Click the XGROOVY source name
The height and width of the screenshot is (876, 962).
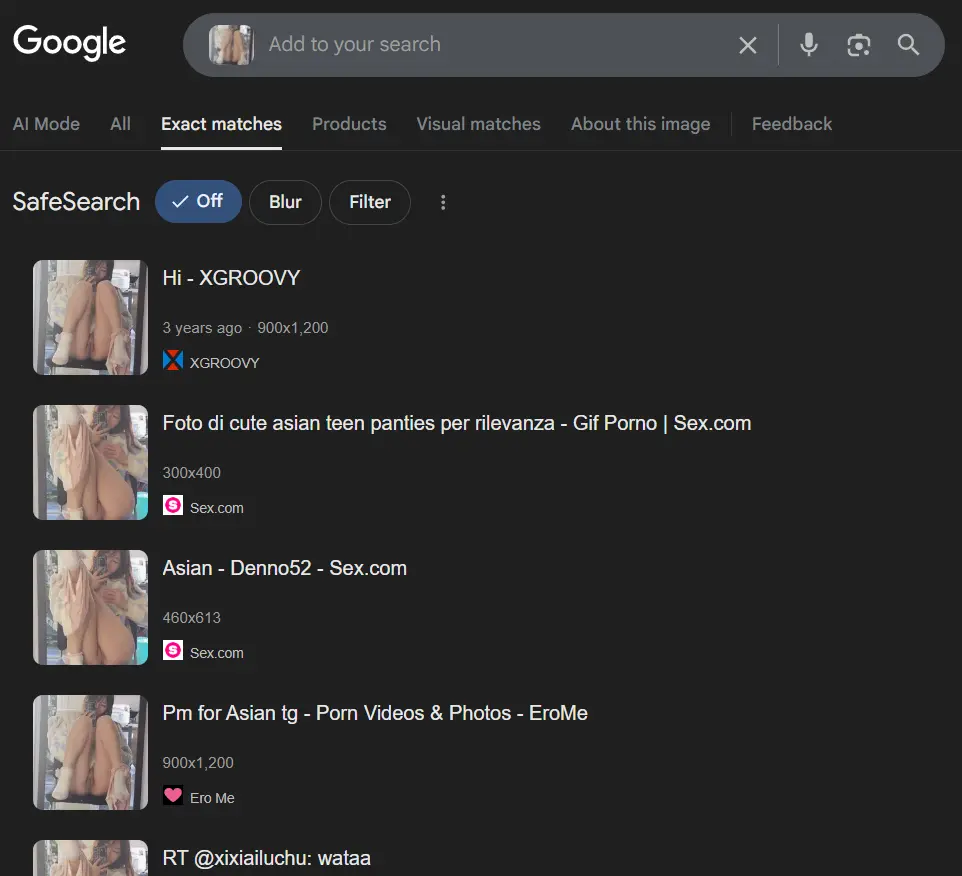click(x=225, y=363)
